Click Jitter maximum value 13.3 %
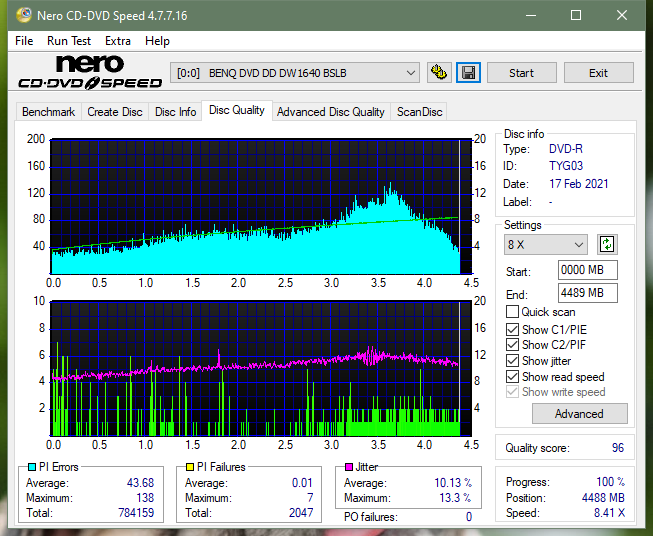Image resolution: width=653 pixels, height=536 pixels. click(x=456, y=498)
